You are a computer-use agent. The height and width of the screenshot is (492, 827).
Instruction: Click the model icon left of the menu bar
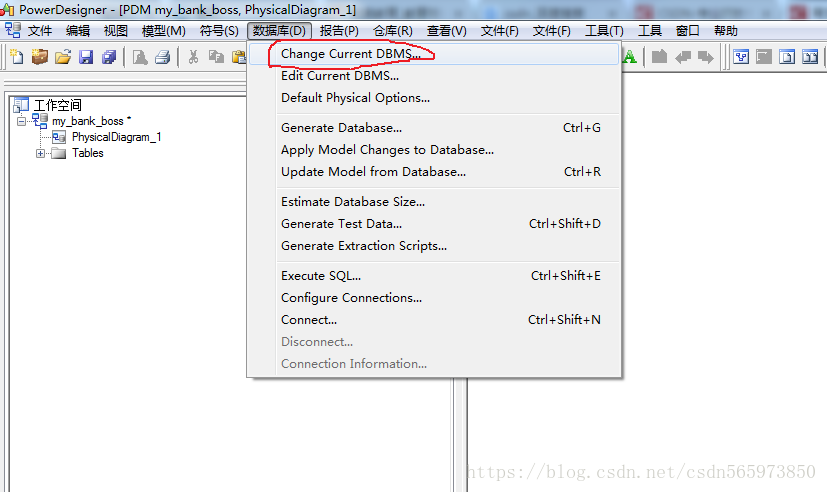pyautogui.click(x=13, y=30)
